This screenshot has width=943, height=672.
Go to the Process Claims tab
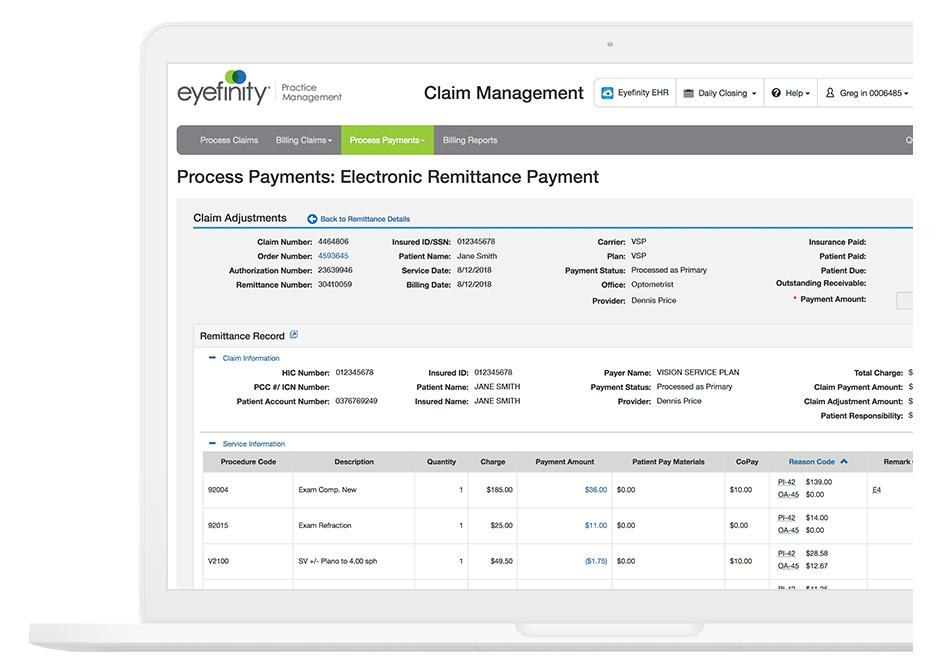point(229,140)
